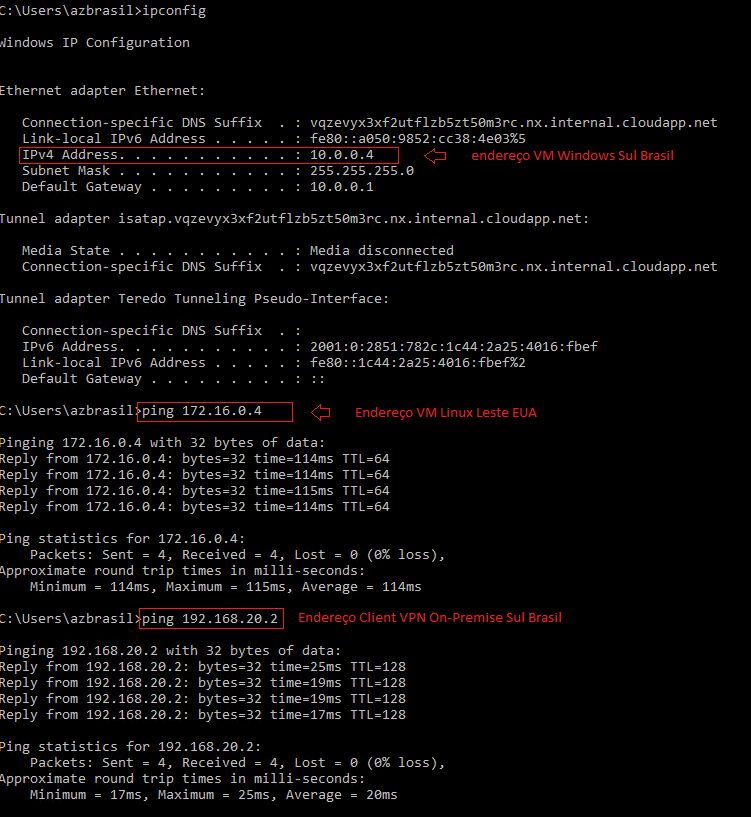Click link-local address fe80::a050:9852:cc38:4e03%5
This screenshot has width=751, height=817.
[x=417, y=139]
